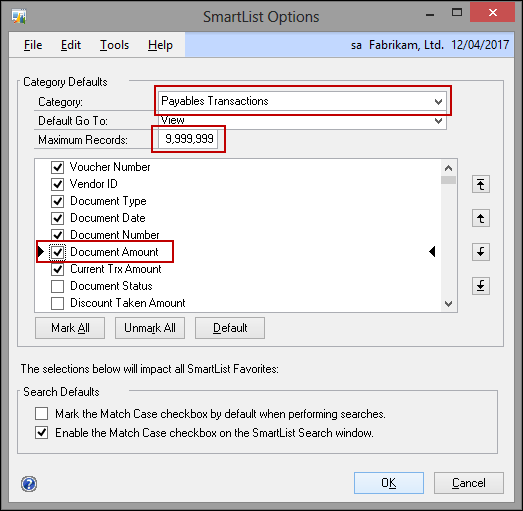
Task: Click the column list scrollbar thumb
Action: click(x=448, y=180)
